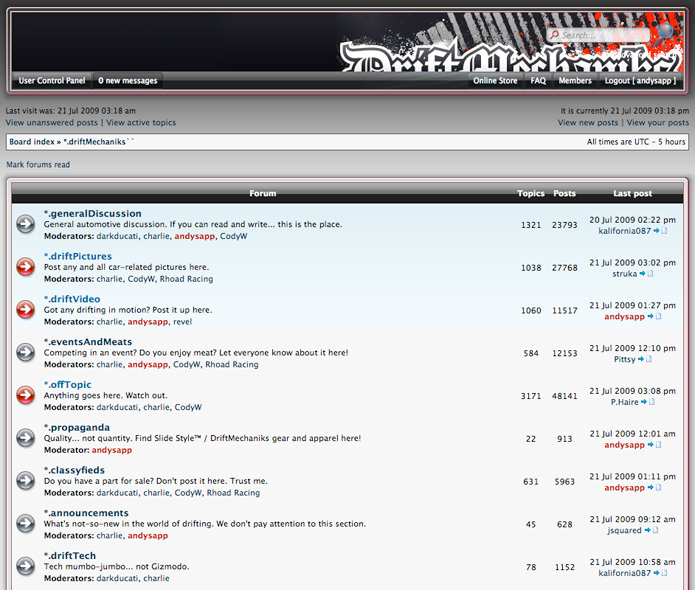Go to the Online Store
The width and height of the screenshot is (695, 590).
pos(495,81)
